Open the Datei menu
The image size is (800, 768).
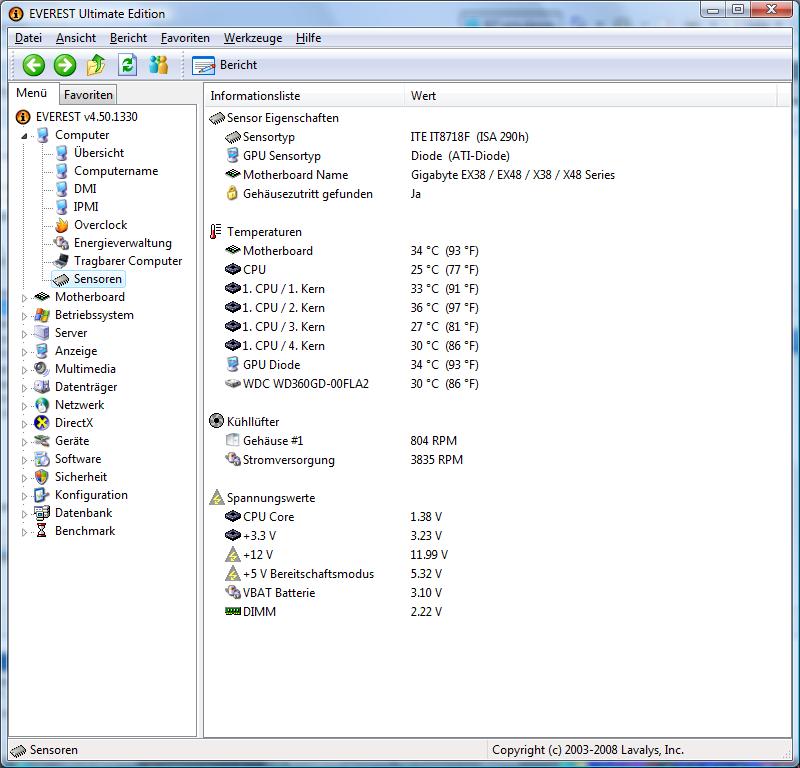29,38
